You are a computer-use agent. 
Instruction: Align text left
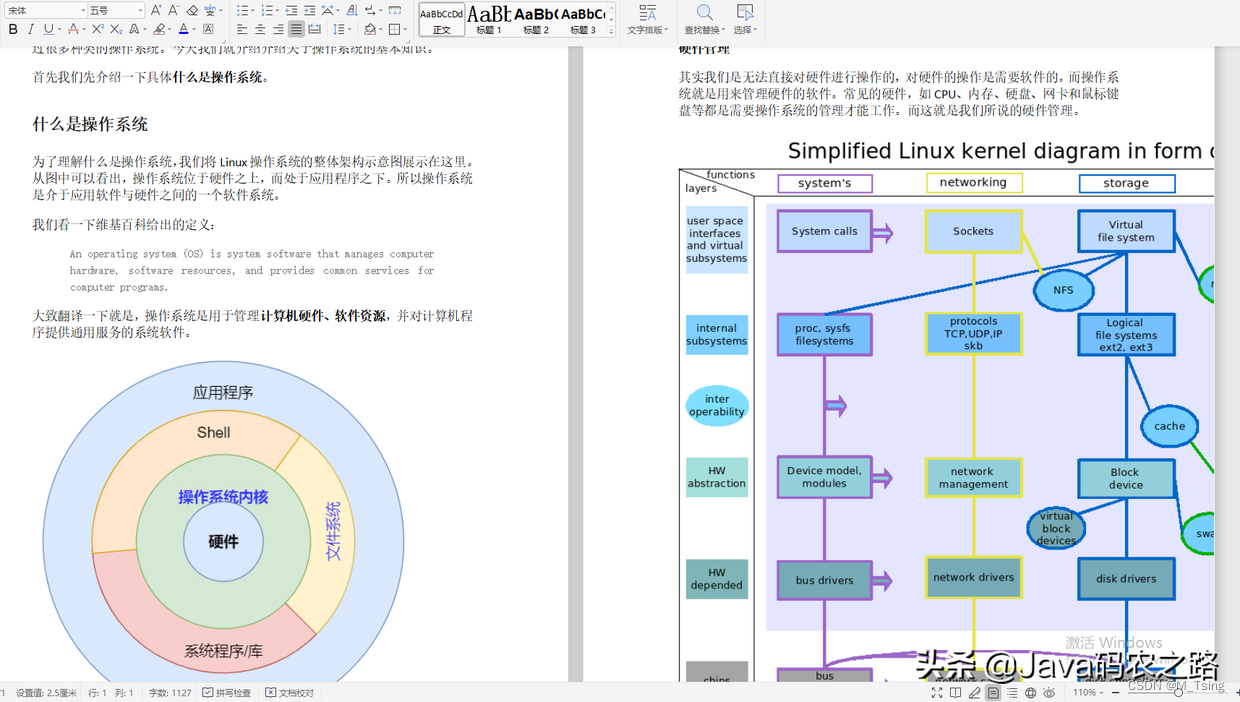242,29
